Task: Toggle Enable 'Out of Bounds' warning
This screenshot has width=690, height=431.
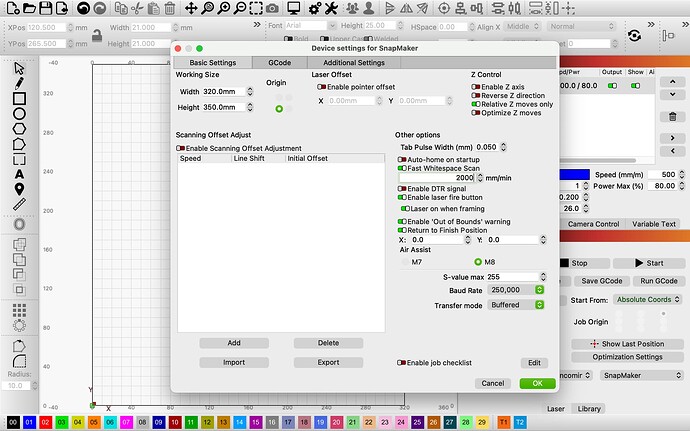Action: 402,221
